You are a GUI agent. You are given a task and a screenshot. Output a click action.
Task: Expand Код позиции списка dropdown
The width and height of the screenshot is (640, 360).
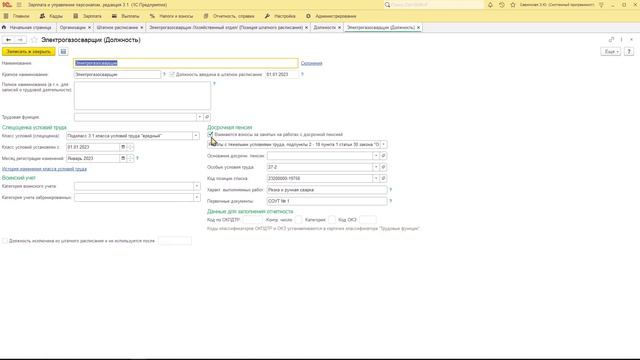click(376, 178)
